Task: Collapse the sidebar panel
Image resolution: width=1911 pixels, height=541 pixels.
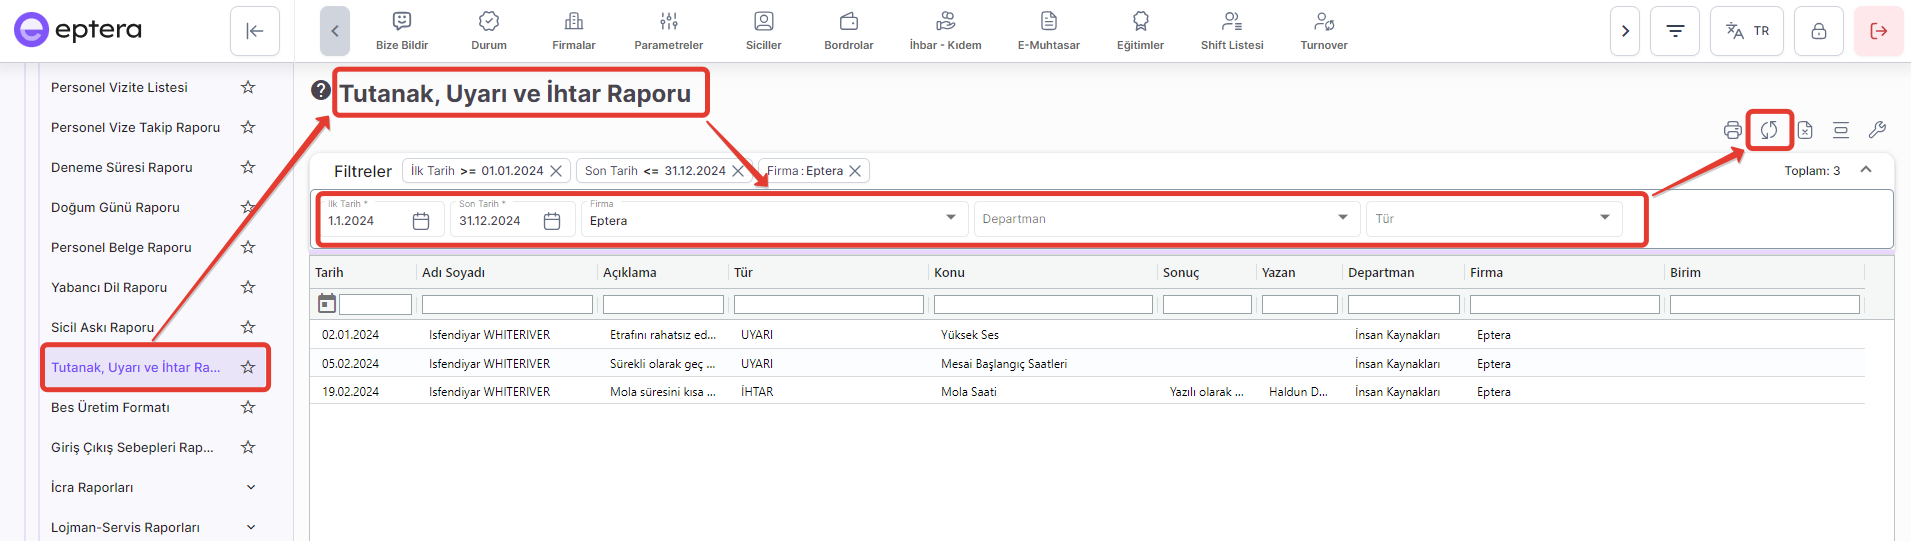Action: click(255, 31)
